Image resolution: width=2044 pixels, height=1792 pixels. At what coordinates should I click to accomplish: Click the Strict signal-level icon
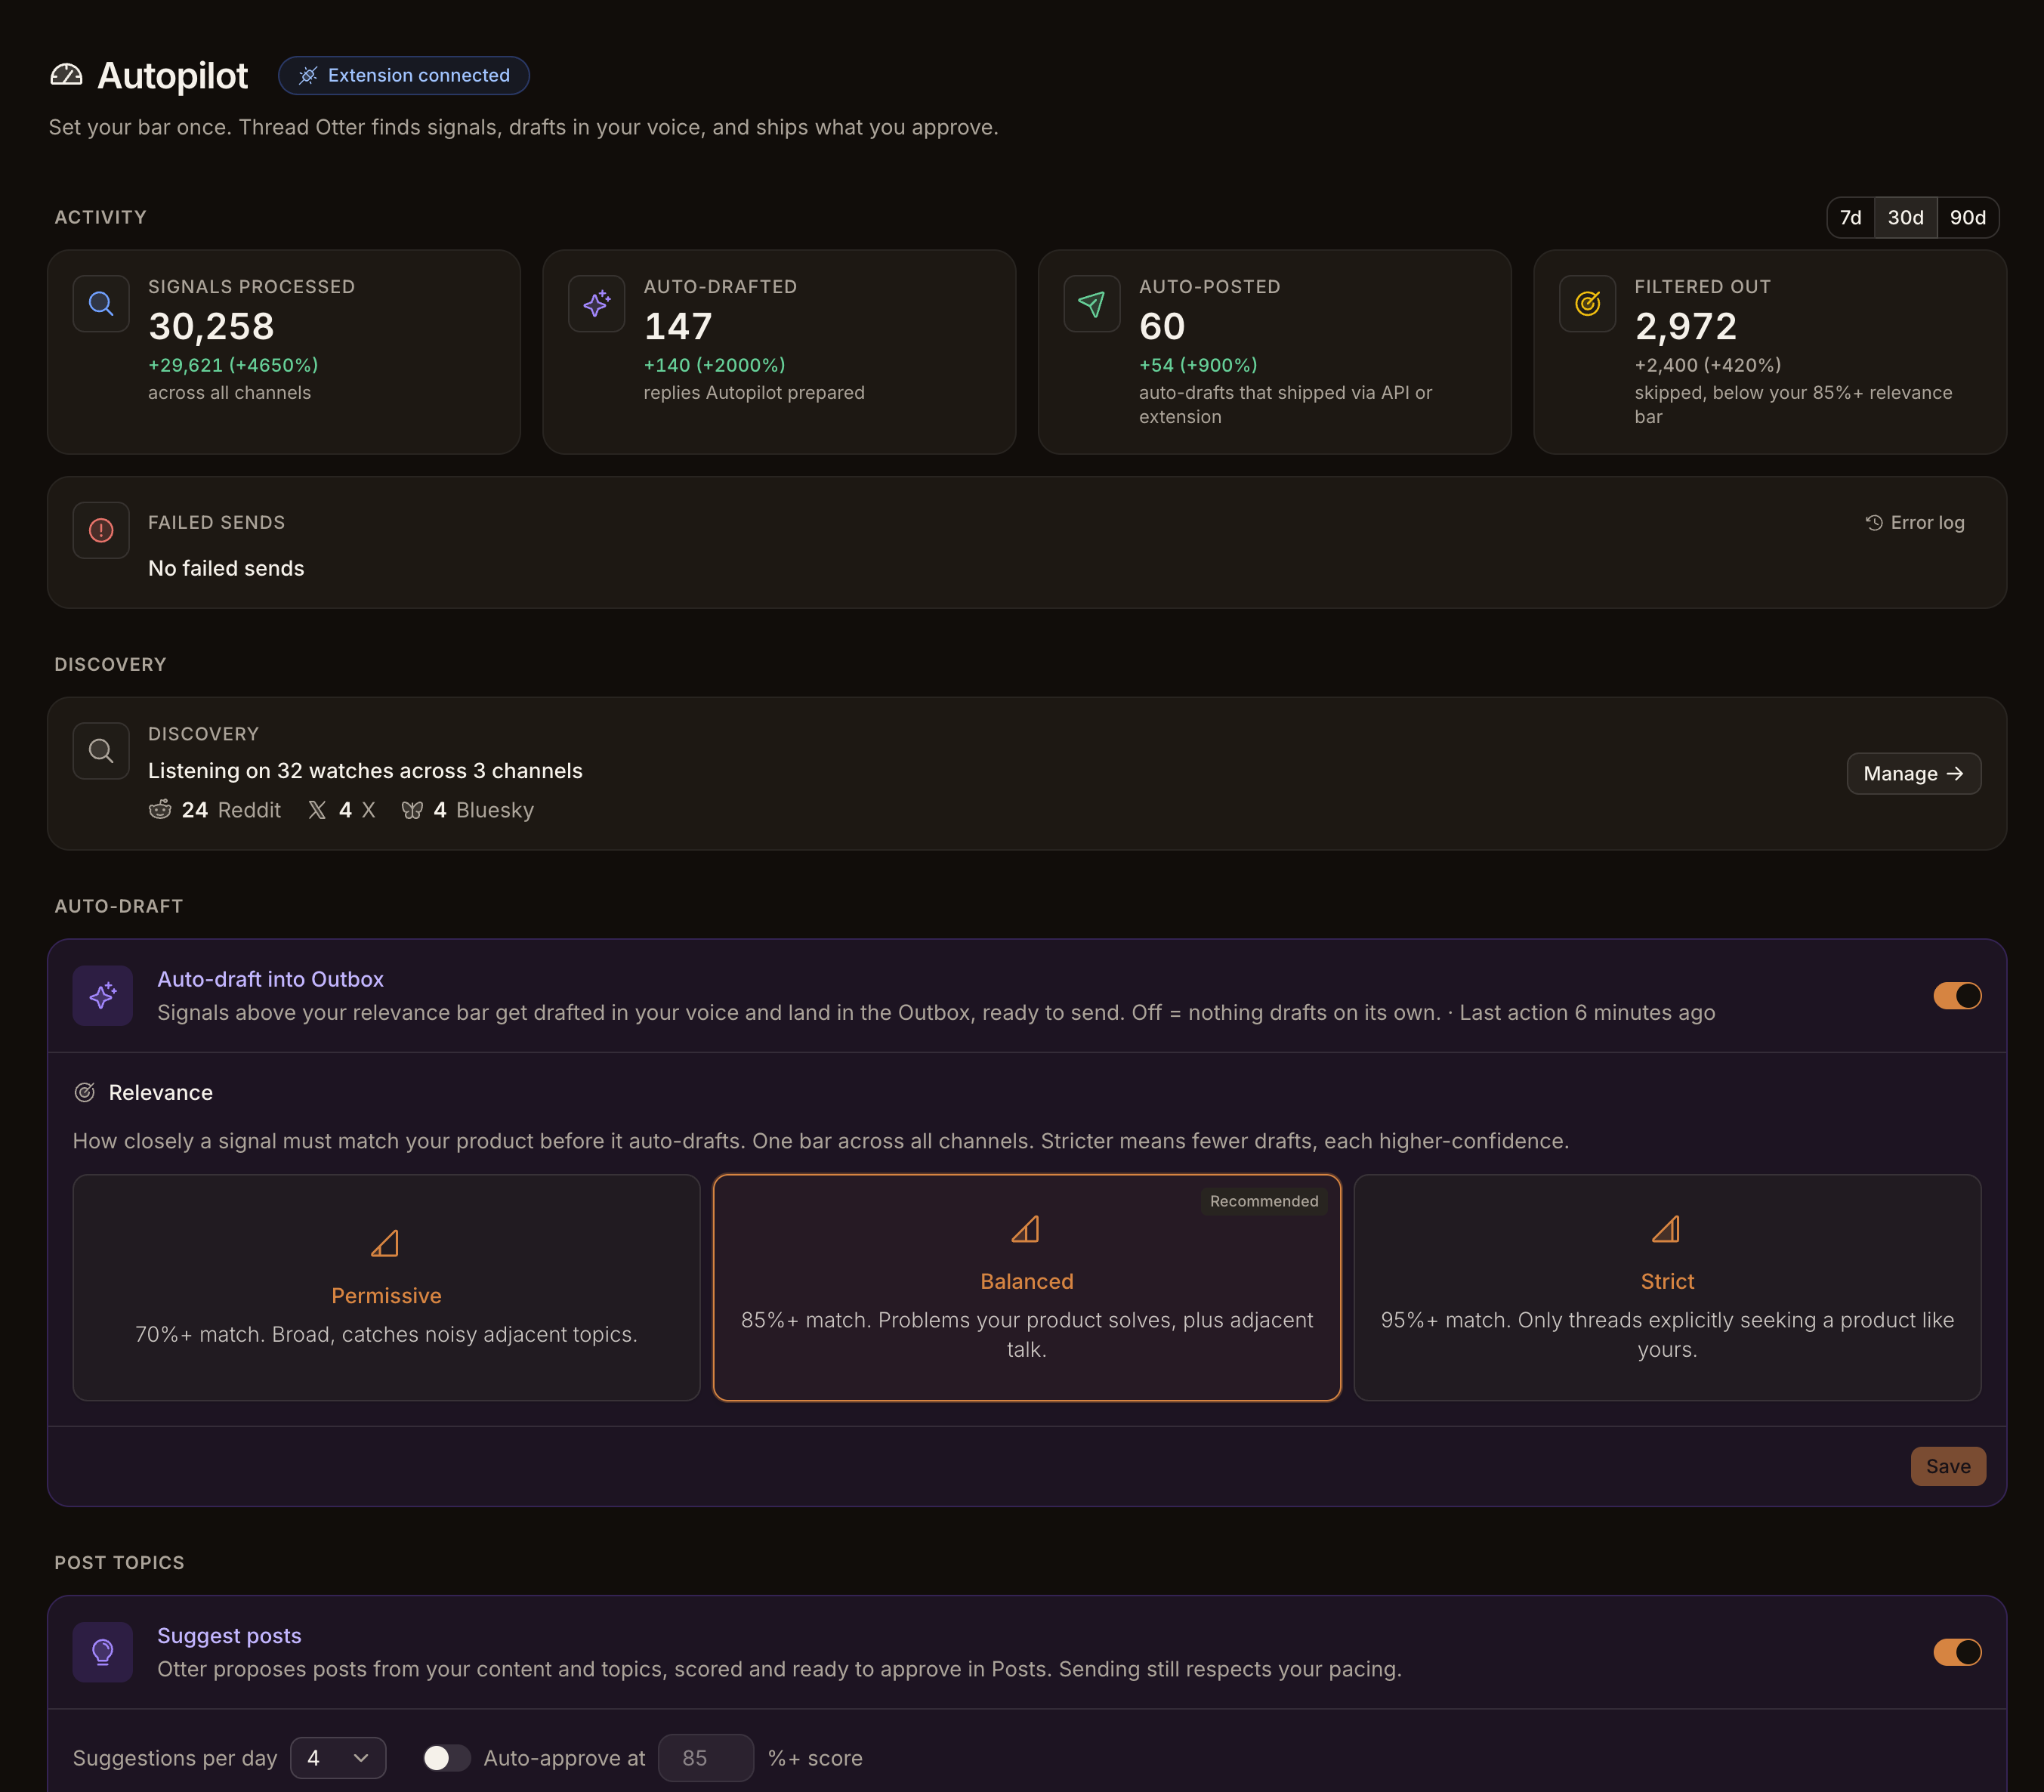[x=1667, y=1229]
